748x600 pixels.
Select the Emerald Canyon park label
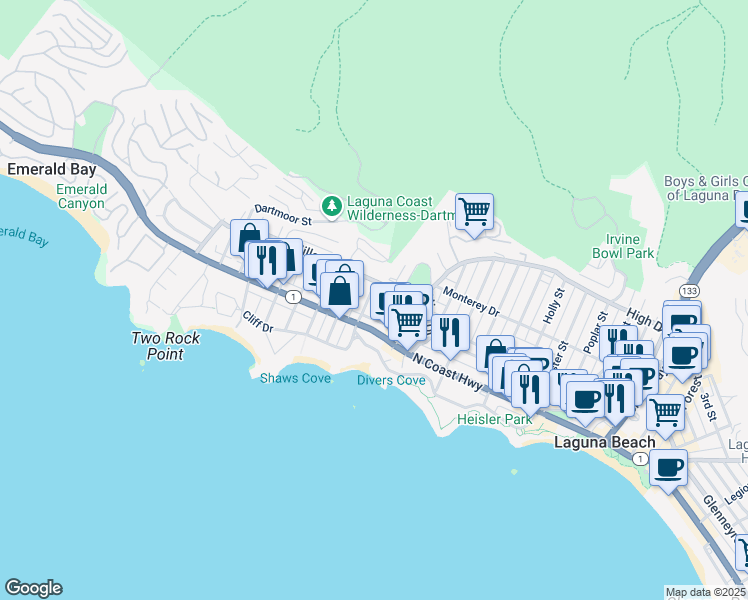pos(81,197)
